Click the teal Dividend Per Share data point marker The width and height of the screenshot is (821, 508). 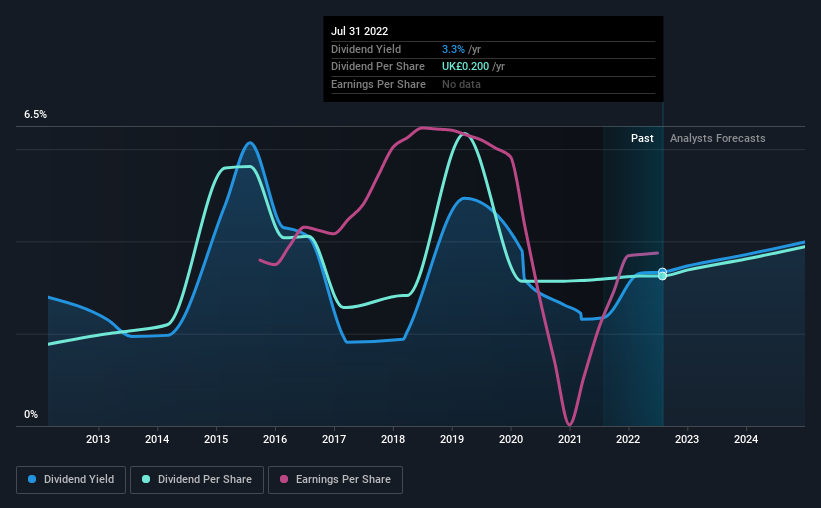click(x=662, y=277)
